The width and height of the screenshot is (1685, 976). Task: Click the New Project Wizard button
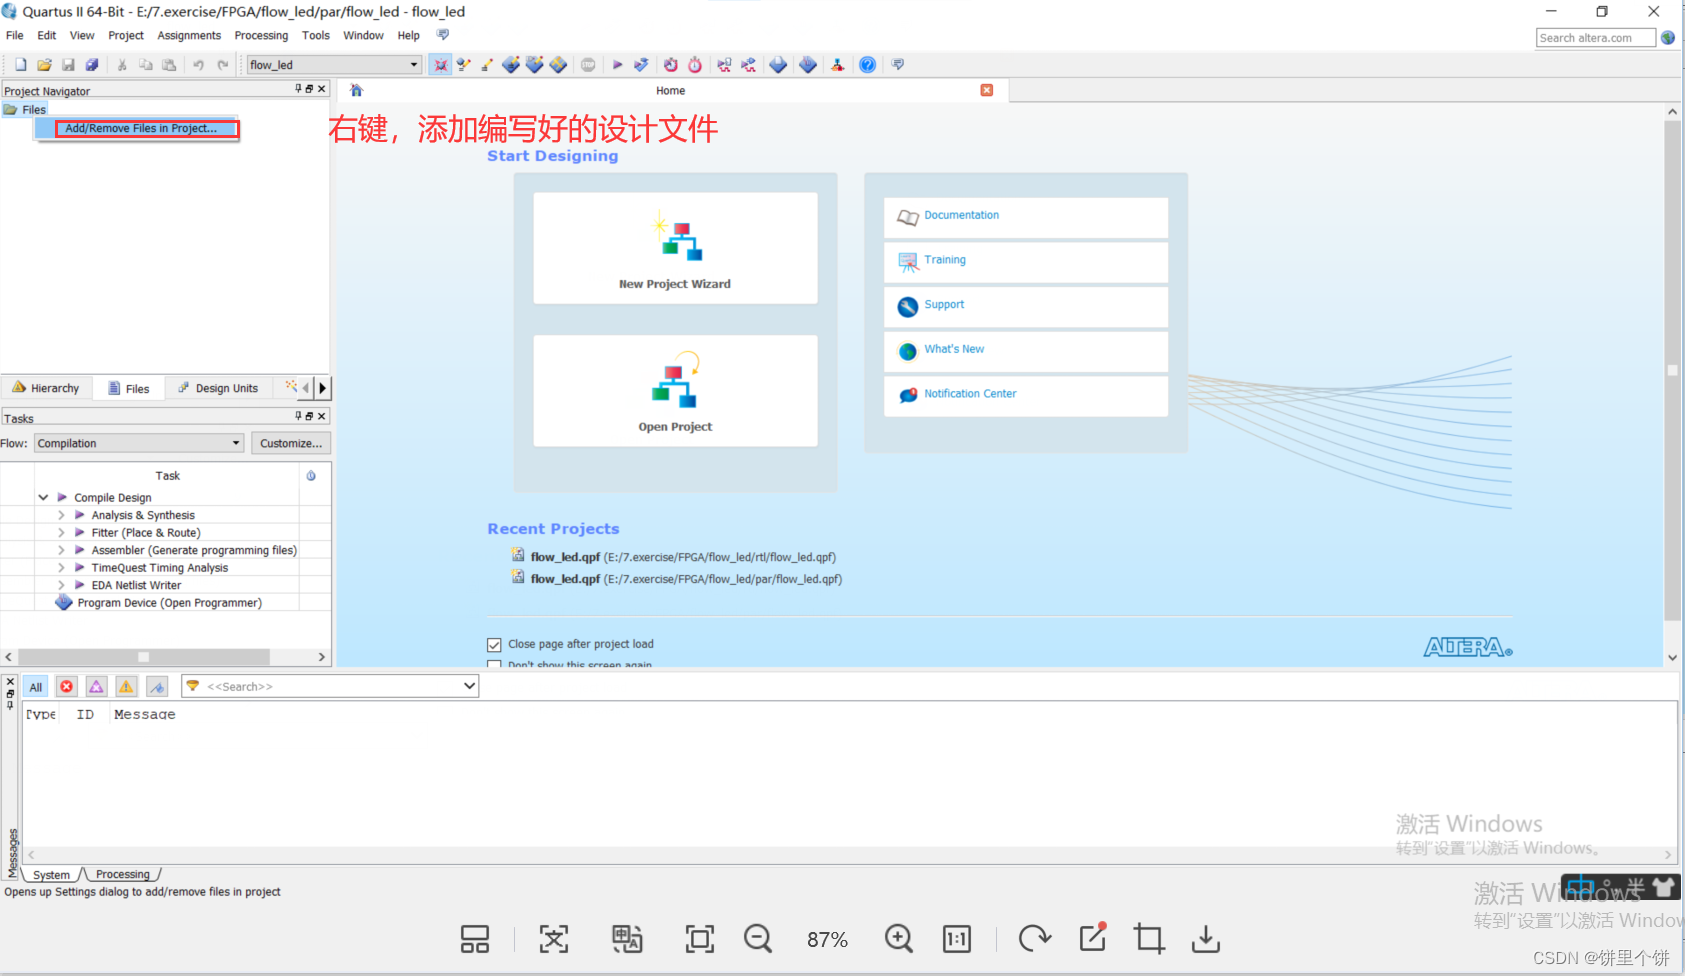[x=675, y=248]
